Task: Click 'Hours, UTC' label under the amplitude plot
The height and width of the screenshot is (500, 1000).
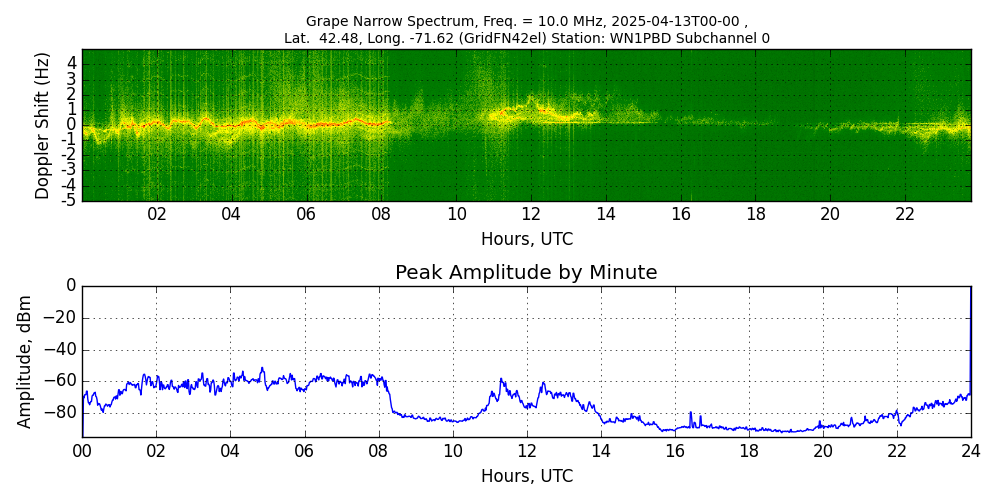Action: click(x=526, y=476)
